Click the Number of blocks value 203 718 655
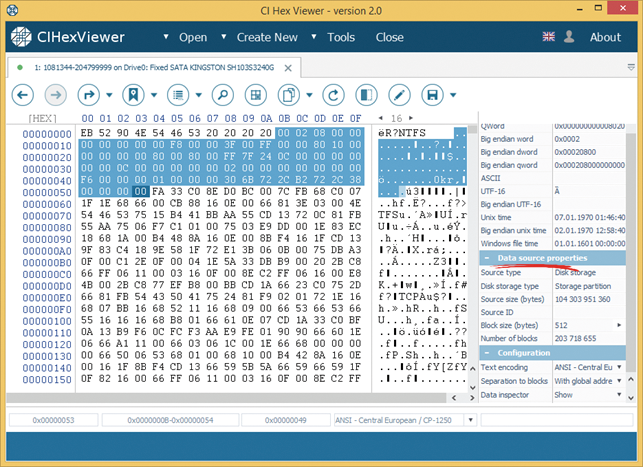The width and height of the screenshot is (643, 467). click(x=575, y=338)
